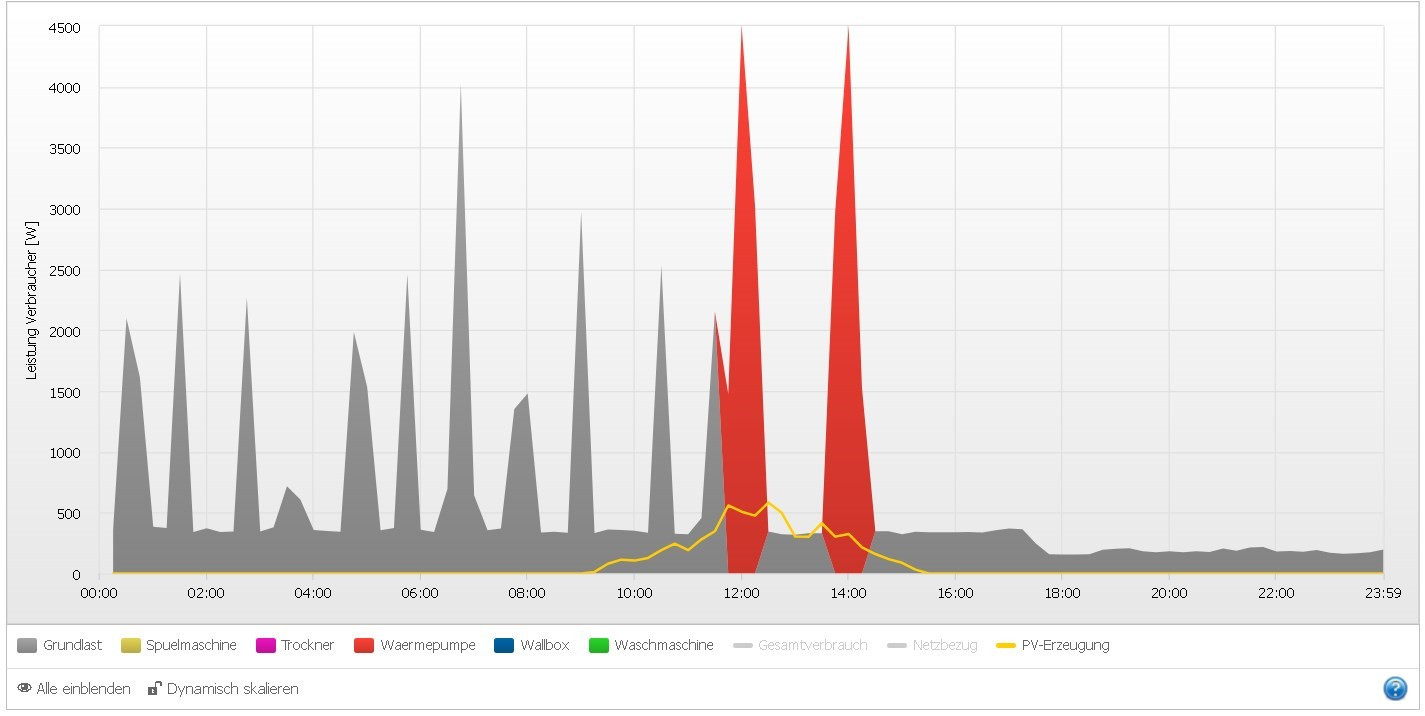The image size is (1425, 716).
Task: Click the 23:59 x-axis time label
Action: pyautogui.click(x=1383, y=593)
